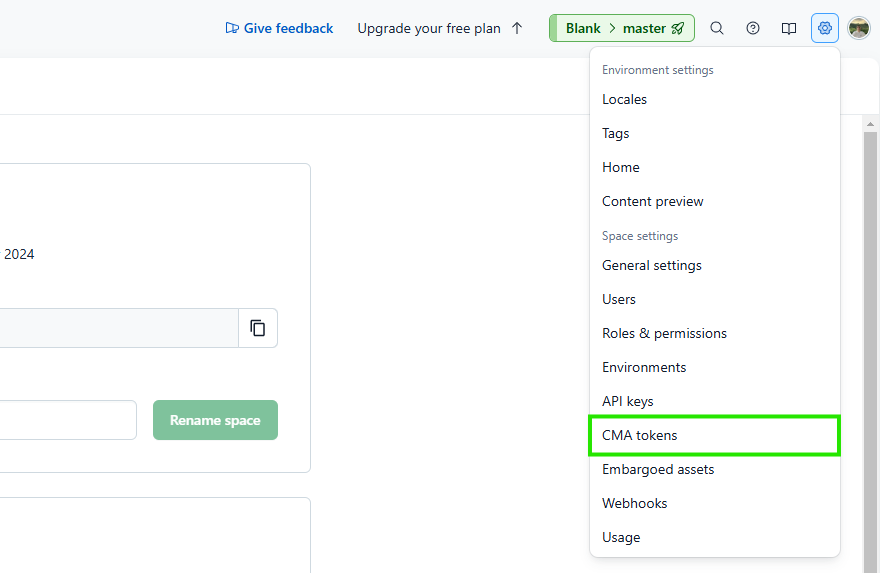This screenshot has height=573, width=880.
Task: Close the settings gear menu
Action: pyautogui.click(x=824, y=28)
